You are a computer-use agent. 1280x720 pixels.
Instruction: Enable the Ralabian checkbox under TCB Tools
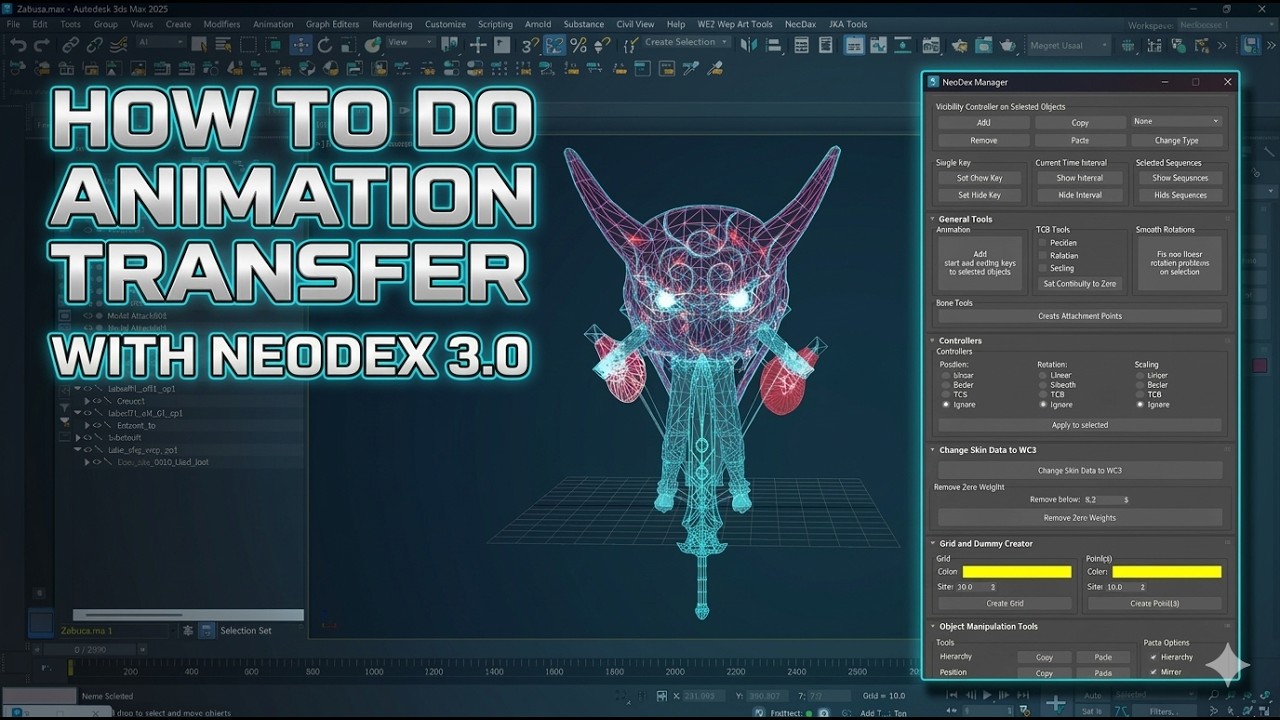click(x=1043, y=256)
